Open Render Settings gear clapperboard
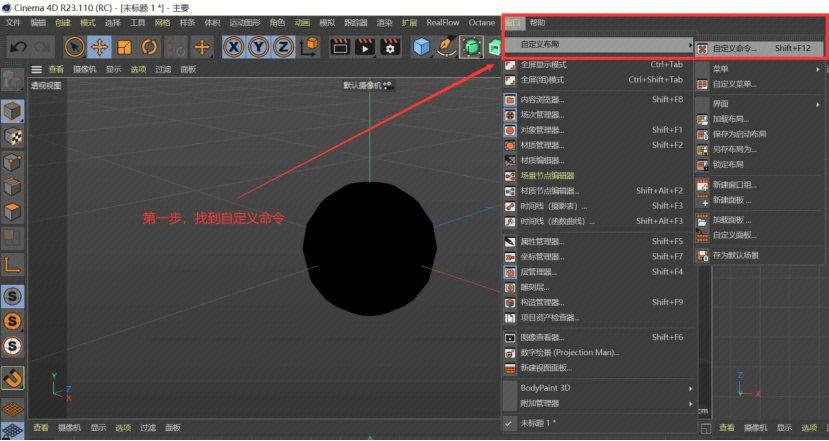829x441 pixels. 390,47
